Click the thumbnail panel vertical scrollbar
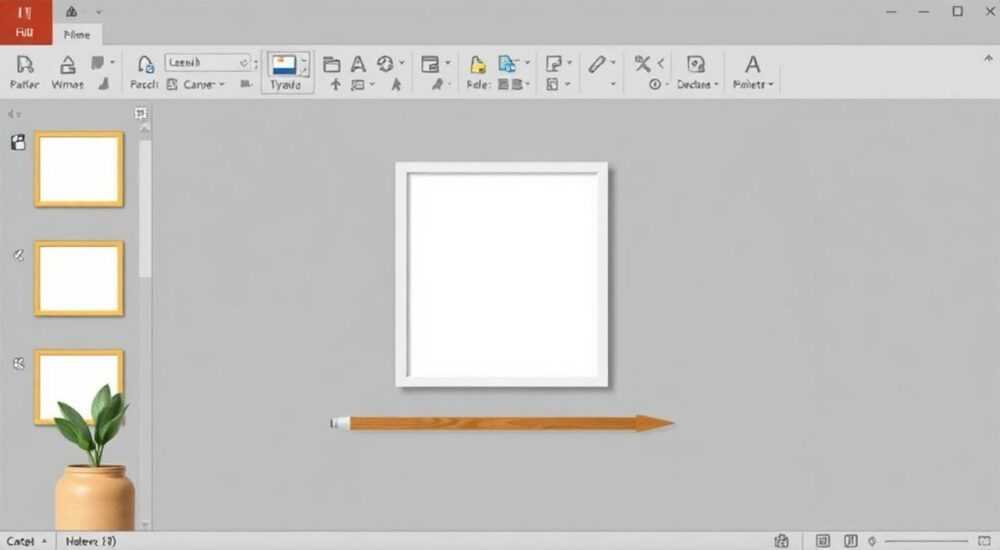Screen dimensions: 1000x550 [x=145, y=209]
